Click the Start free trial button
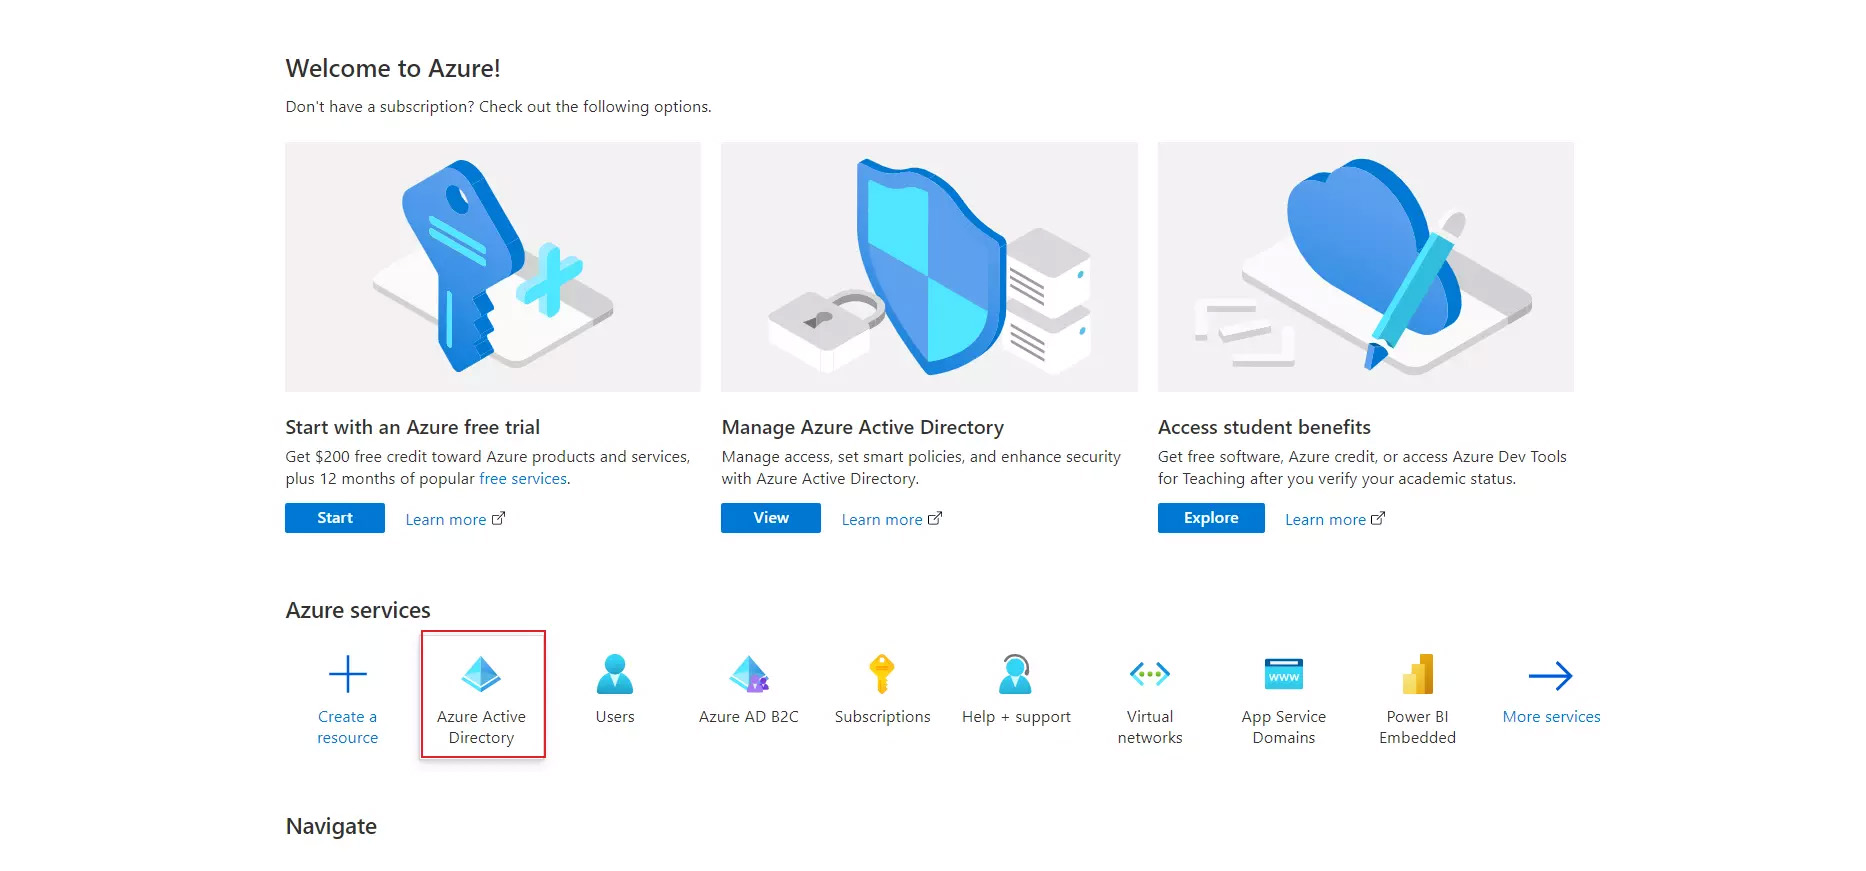The width and height of the screenshot is (1866, 871). tap(335, 518)
